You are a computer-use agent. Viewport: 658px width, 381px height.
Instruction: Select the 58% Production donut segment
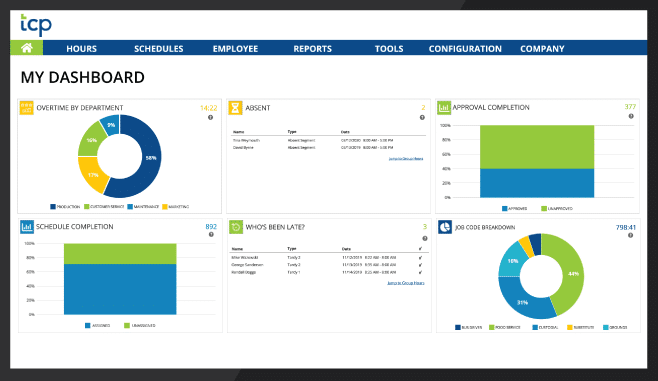coord(151,158)
